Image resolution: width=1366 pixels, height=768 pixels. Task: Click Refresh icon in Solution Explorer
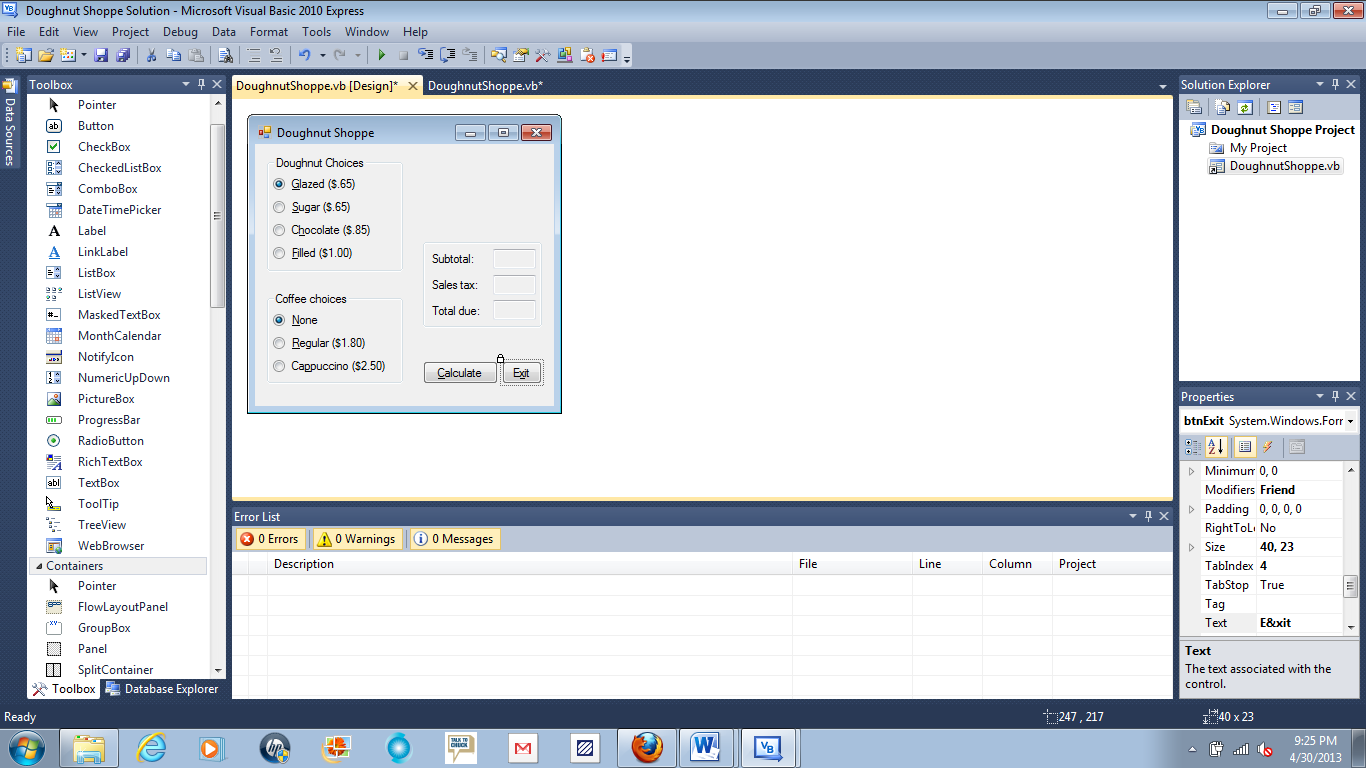[x=1245, y=107]
